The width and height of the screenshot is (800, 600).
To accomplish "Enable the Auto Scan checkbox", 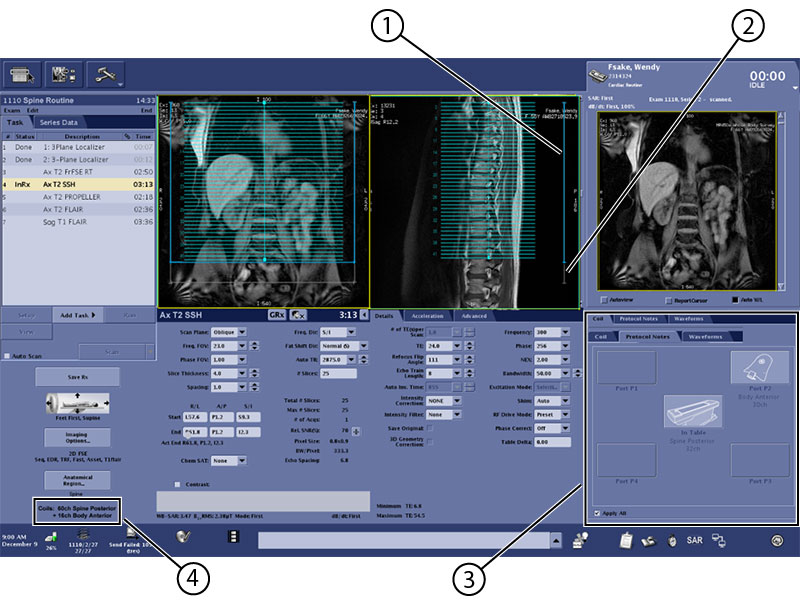I will pyautogui.click(x=7, y=356).
